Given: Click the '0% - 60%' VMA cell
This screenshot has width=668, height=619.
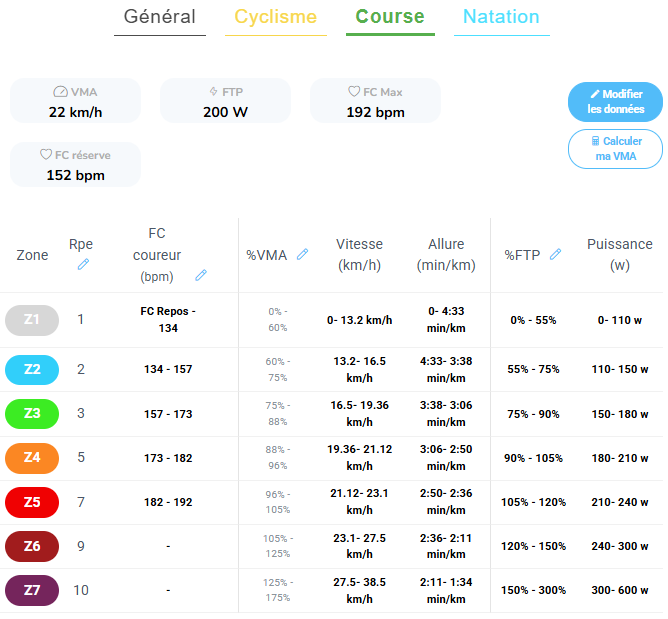Looking at the screenshot, I should pos(278,320).
